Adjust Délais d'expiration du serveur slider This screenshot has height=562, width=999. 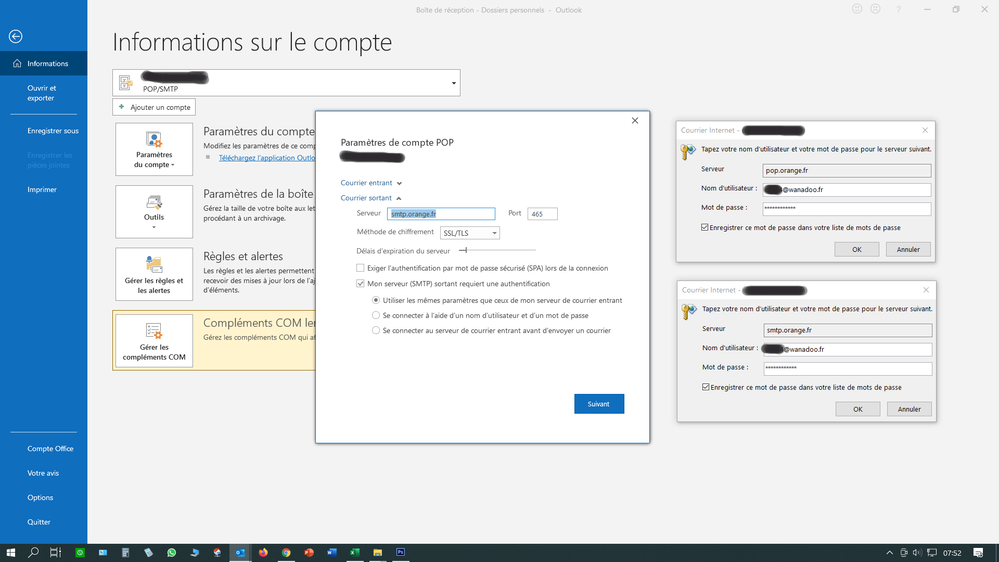pos(463,250)
